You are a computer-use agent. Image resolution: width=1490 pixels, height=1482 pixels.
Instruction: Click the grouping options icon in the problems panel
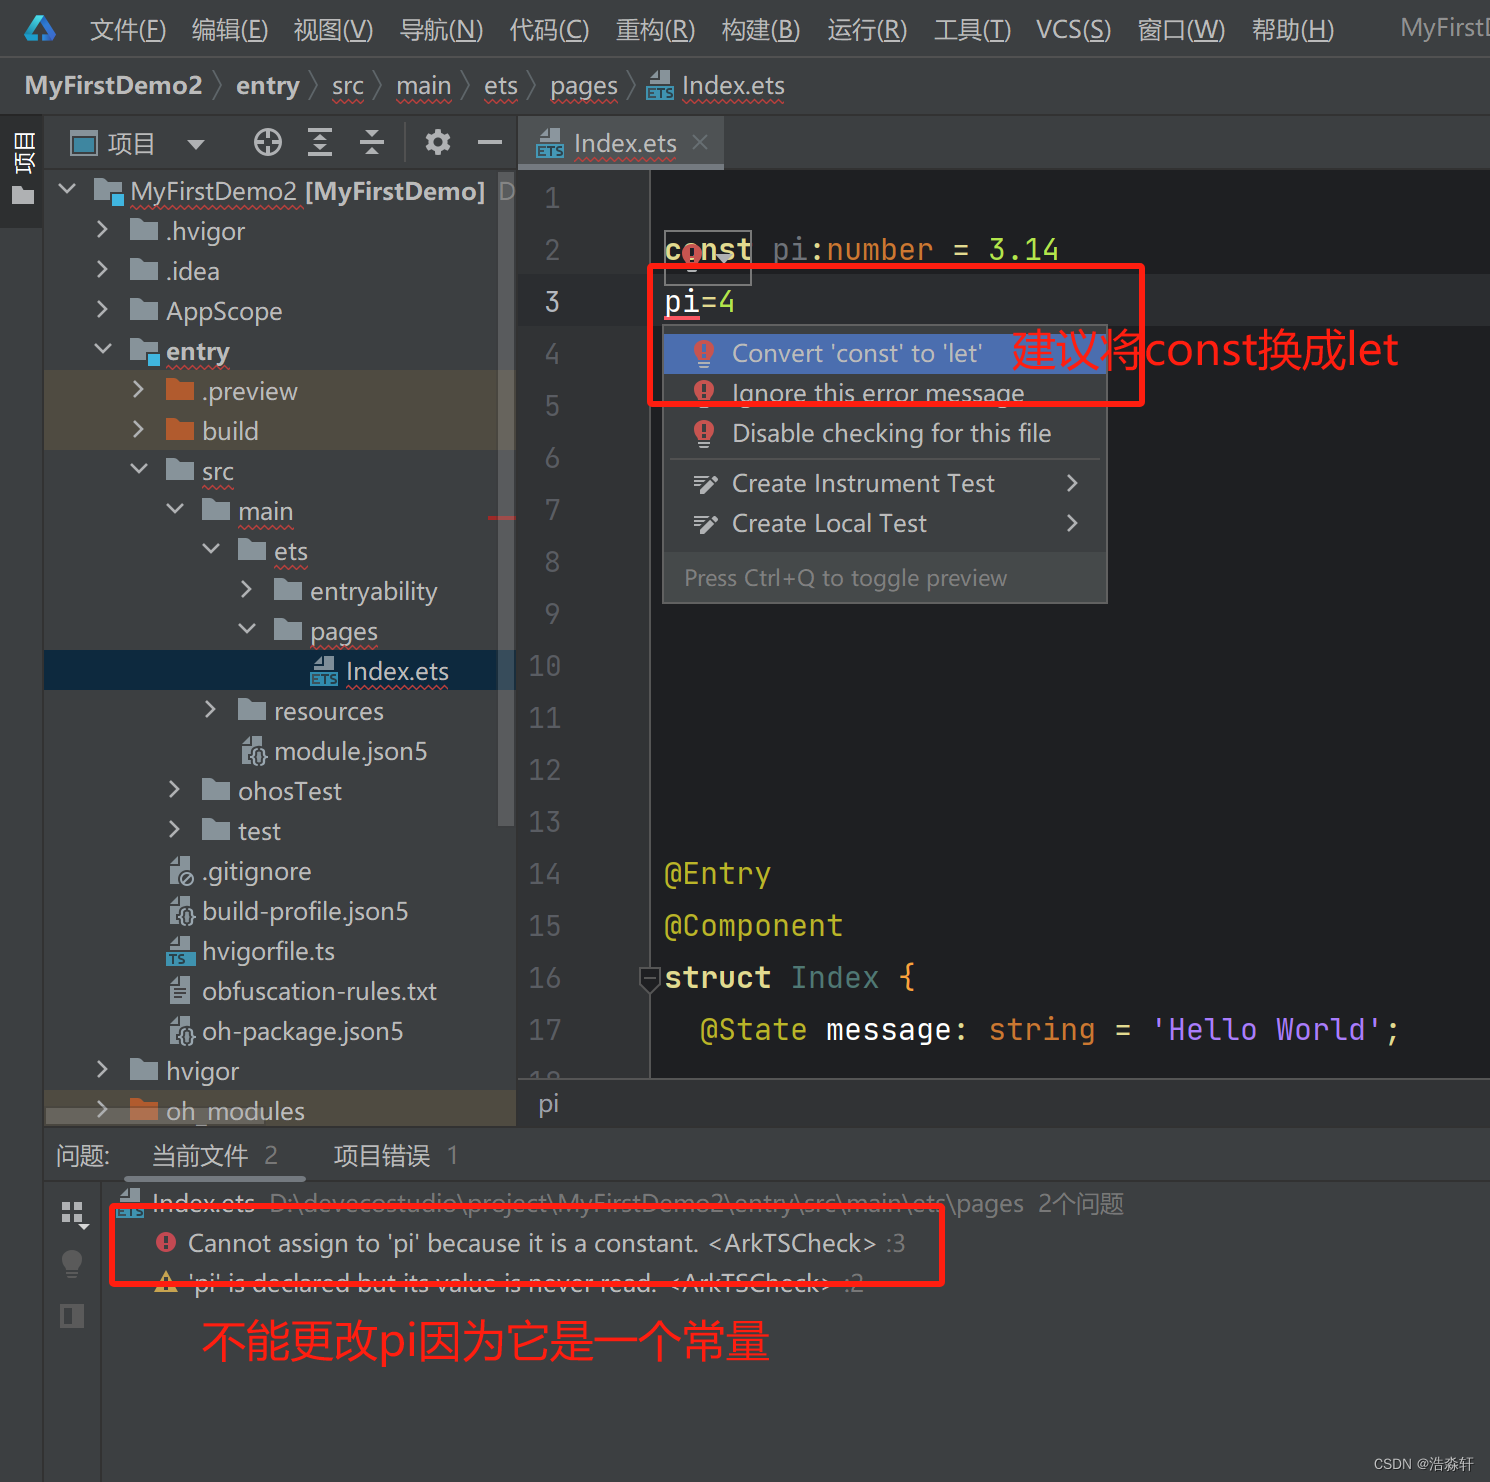74,1215
